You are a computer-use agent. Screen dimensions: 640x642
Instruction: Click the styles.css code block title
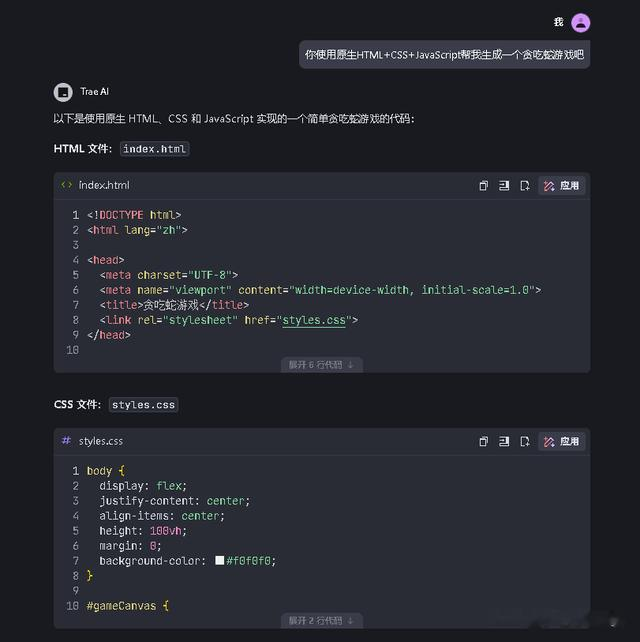pos(101,441)
